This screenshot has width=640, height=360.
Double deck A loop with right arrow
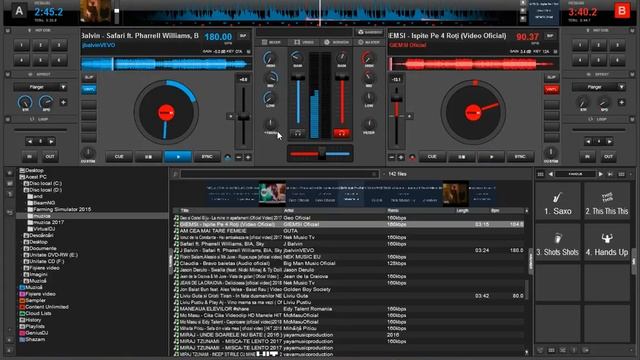[51, 142]
